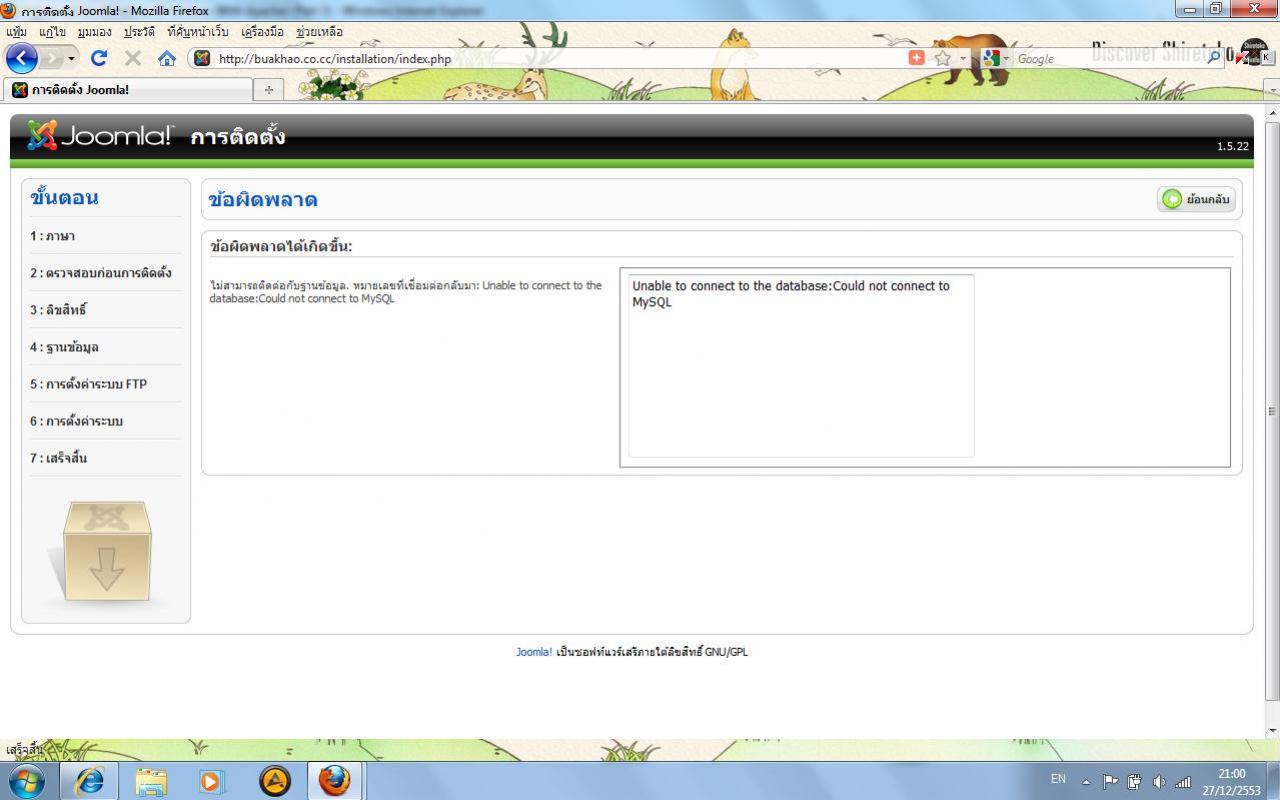Open the volume speaker tray icon
The image size is (1280, 800).
[1159, 782]
